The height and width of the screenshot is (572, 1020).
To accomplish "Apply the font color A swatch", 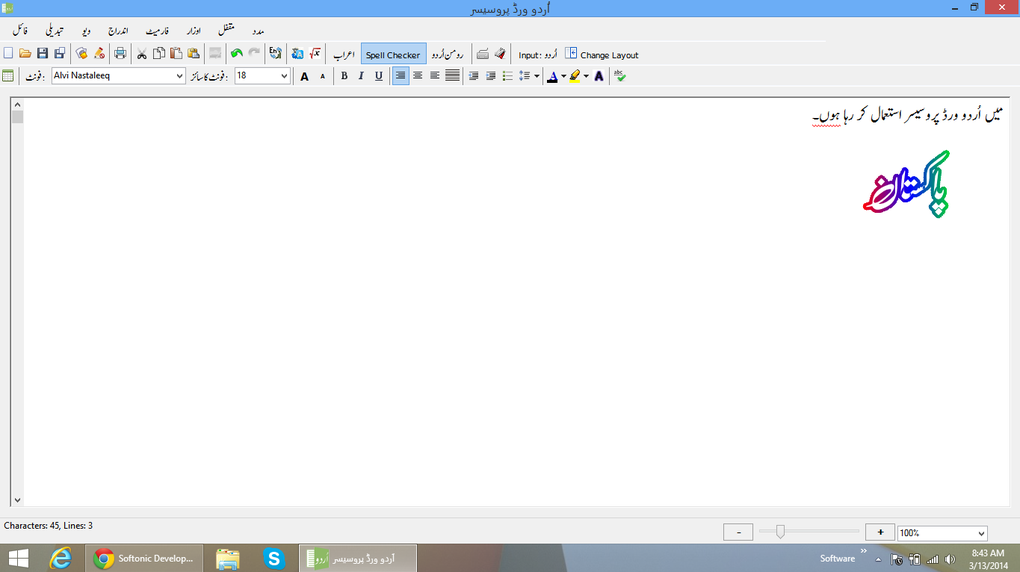I will [552, 76].
